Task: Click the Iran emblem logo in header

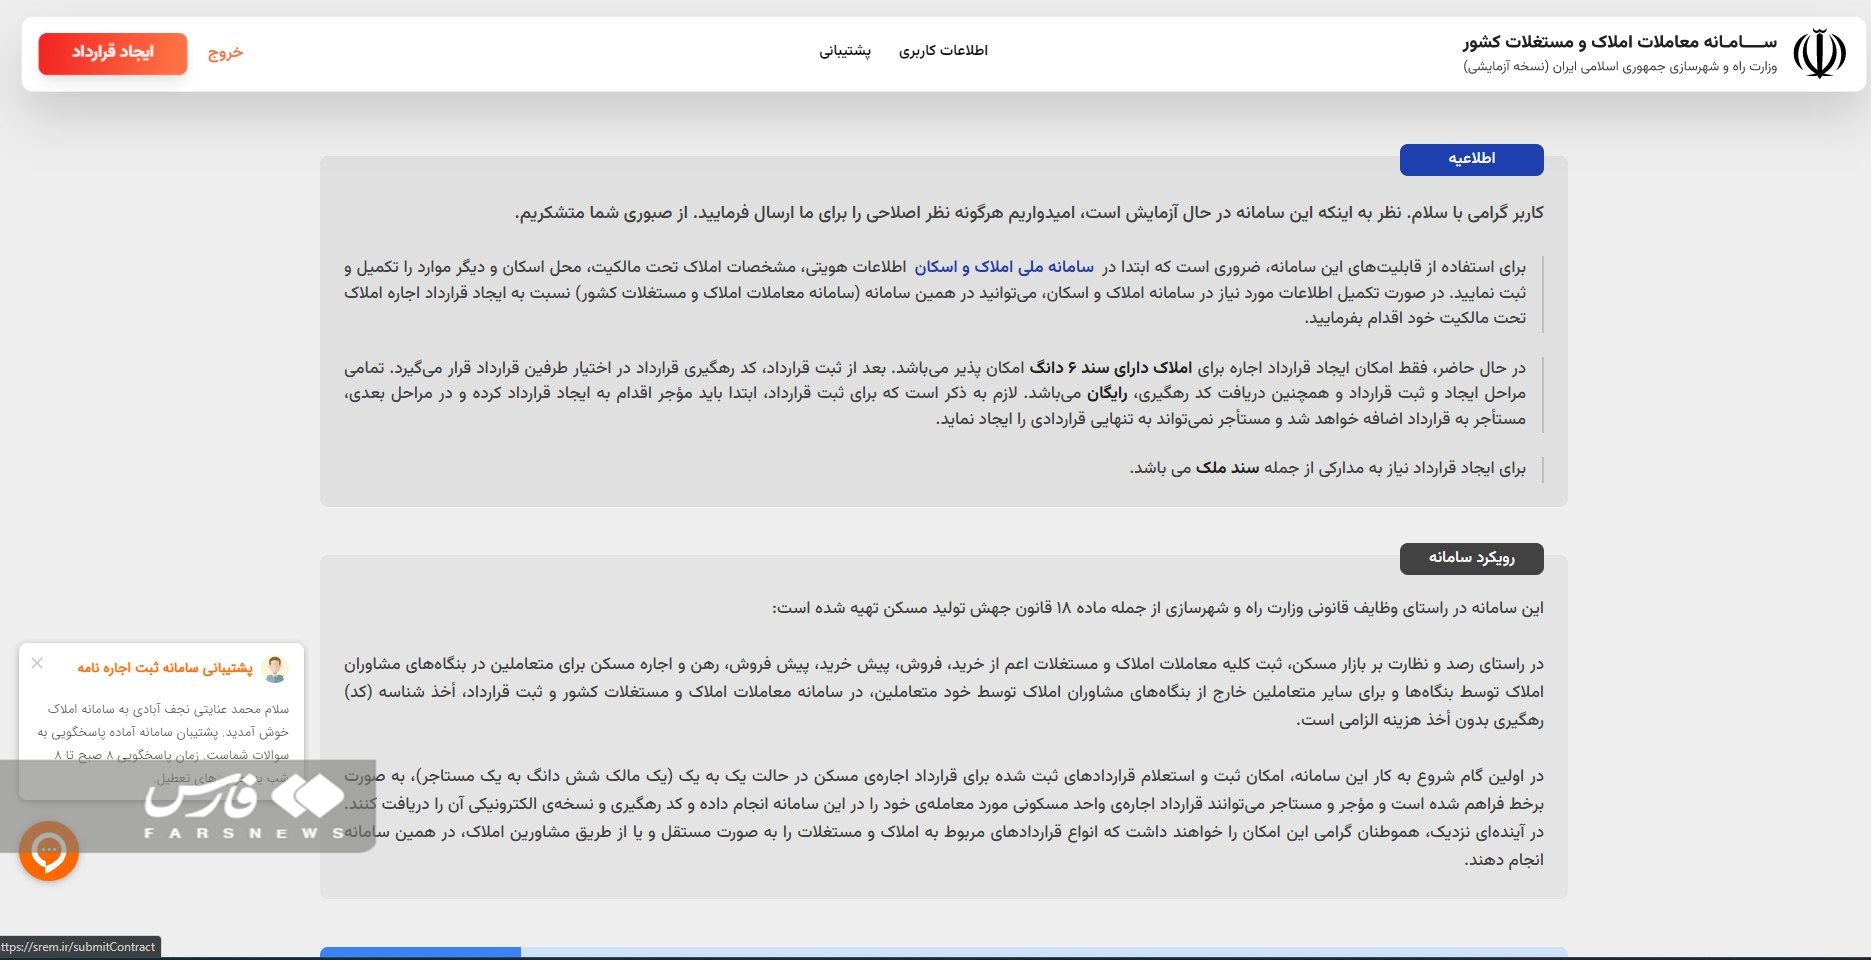Action: (x=1818, y=53)
